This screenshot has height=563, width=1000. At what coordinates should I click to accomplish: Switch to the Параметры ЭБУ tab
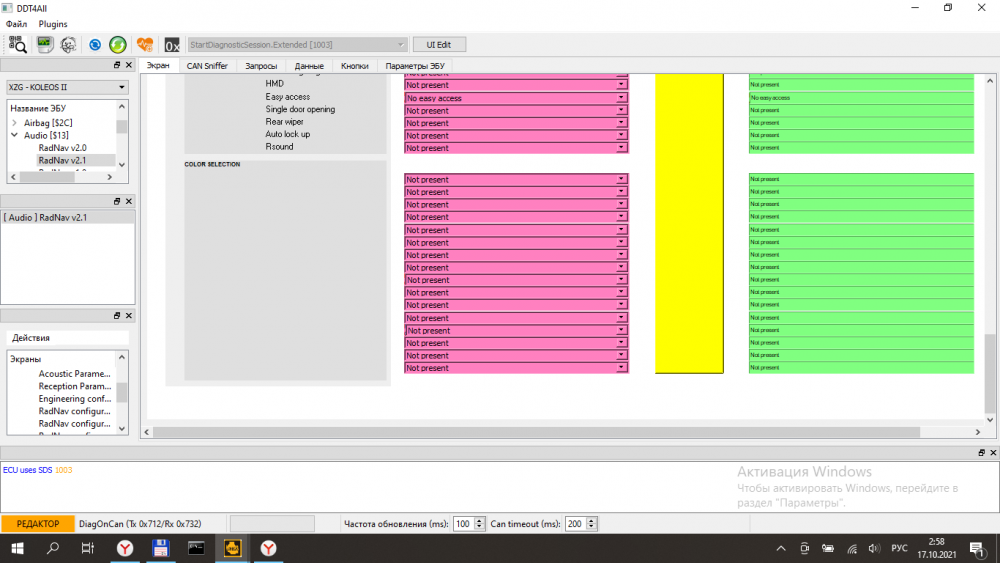415,66
